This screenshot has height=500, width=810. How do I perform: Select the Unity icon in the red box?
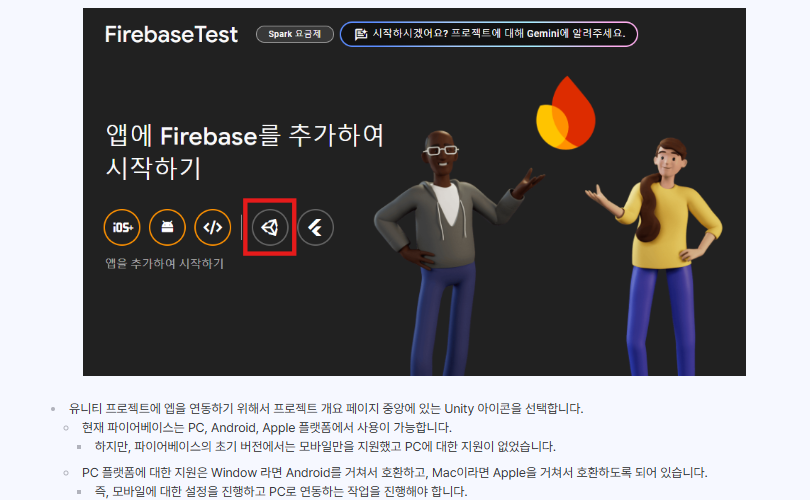point(270,227)
